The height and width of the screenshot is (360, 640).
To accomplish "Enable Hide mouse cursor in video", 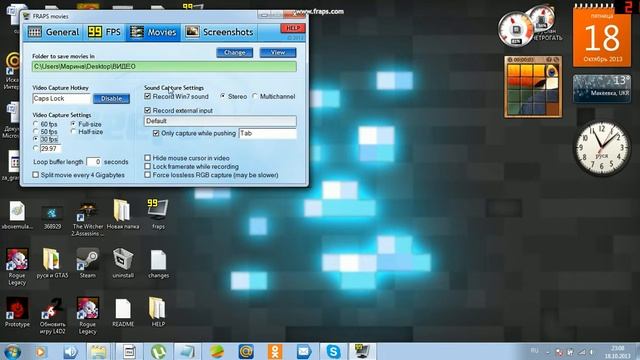I will 148,158.
